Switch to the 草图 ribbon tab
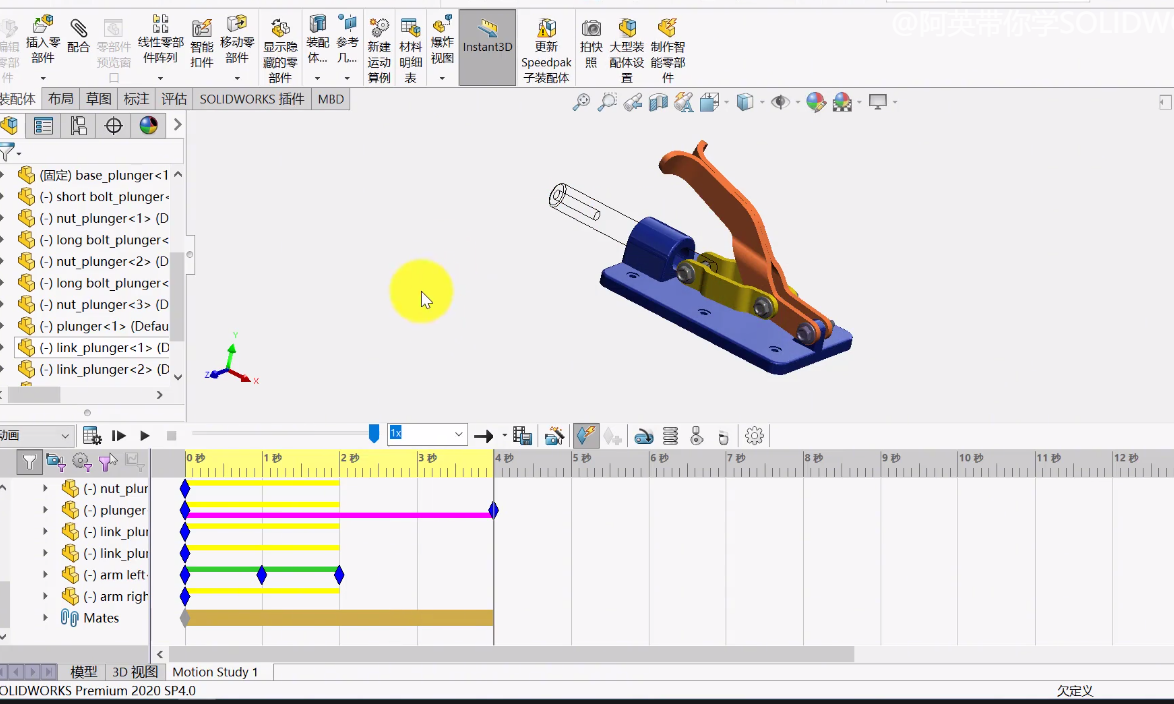 pos(98,98)
